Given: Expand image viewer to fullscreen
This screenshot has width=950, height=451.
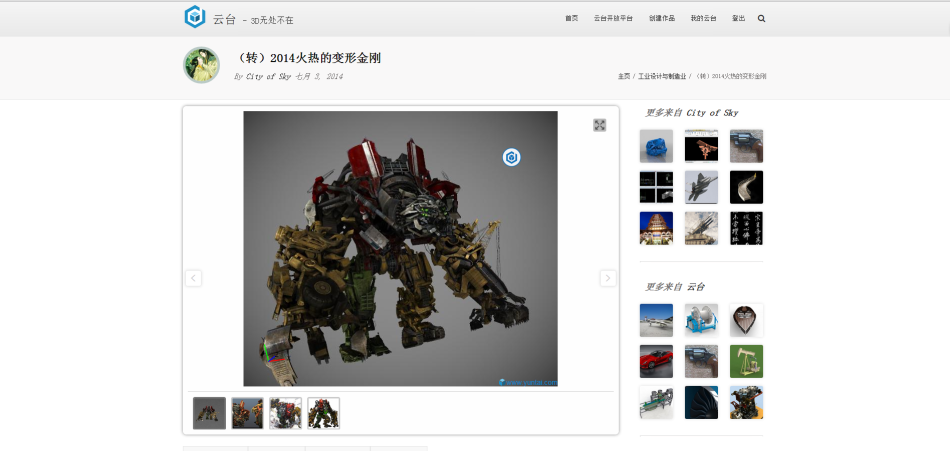Looking at the screenshot, I should (x=600, y=125).
